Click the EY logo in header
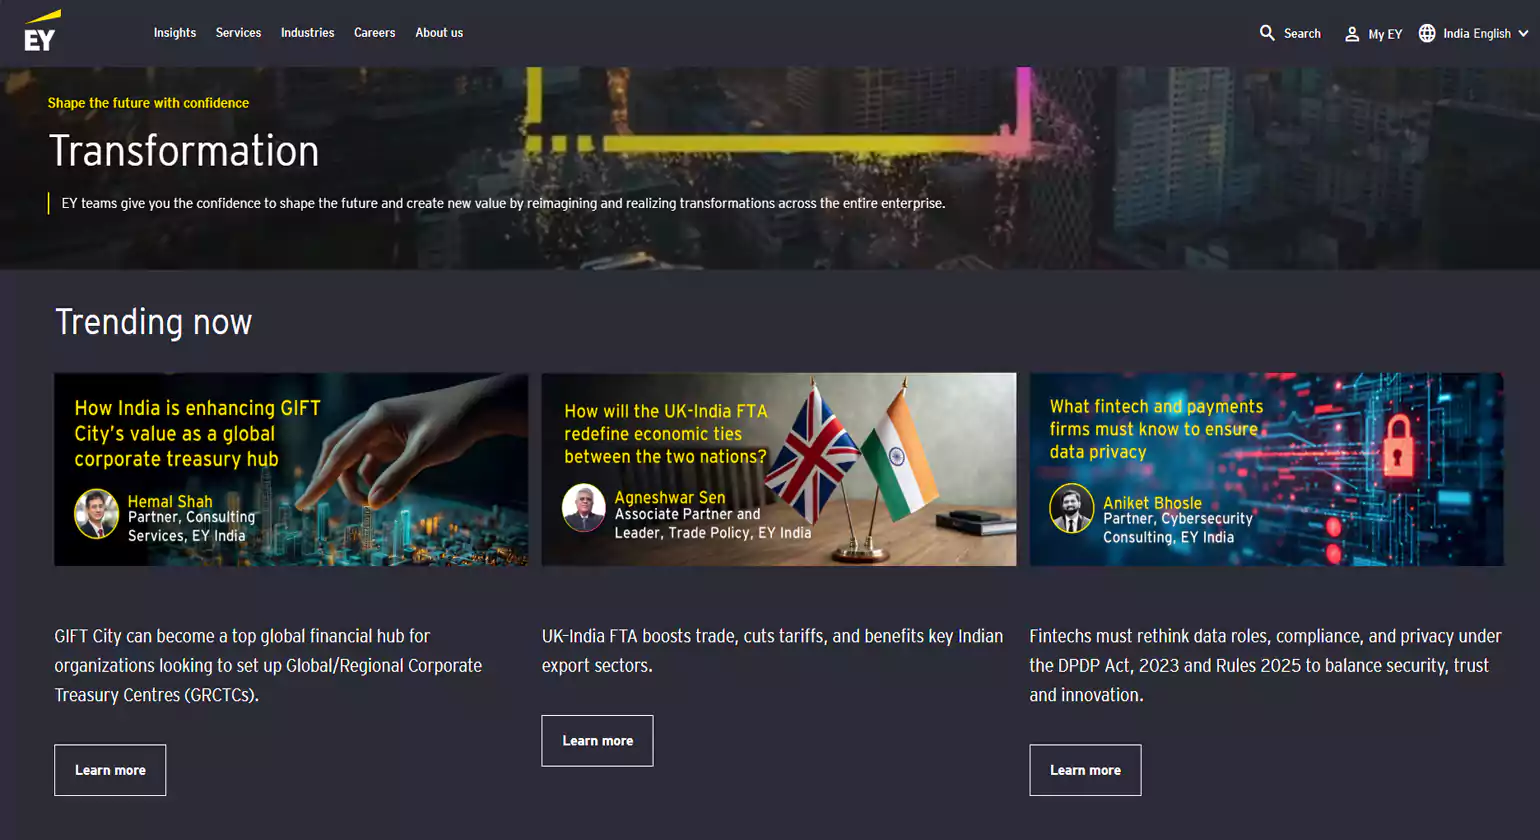The width and height of the screenshot is (1540, 840). click(x=42, y=32)
